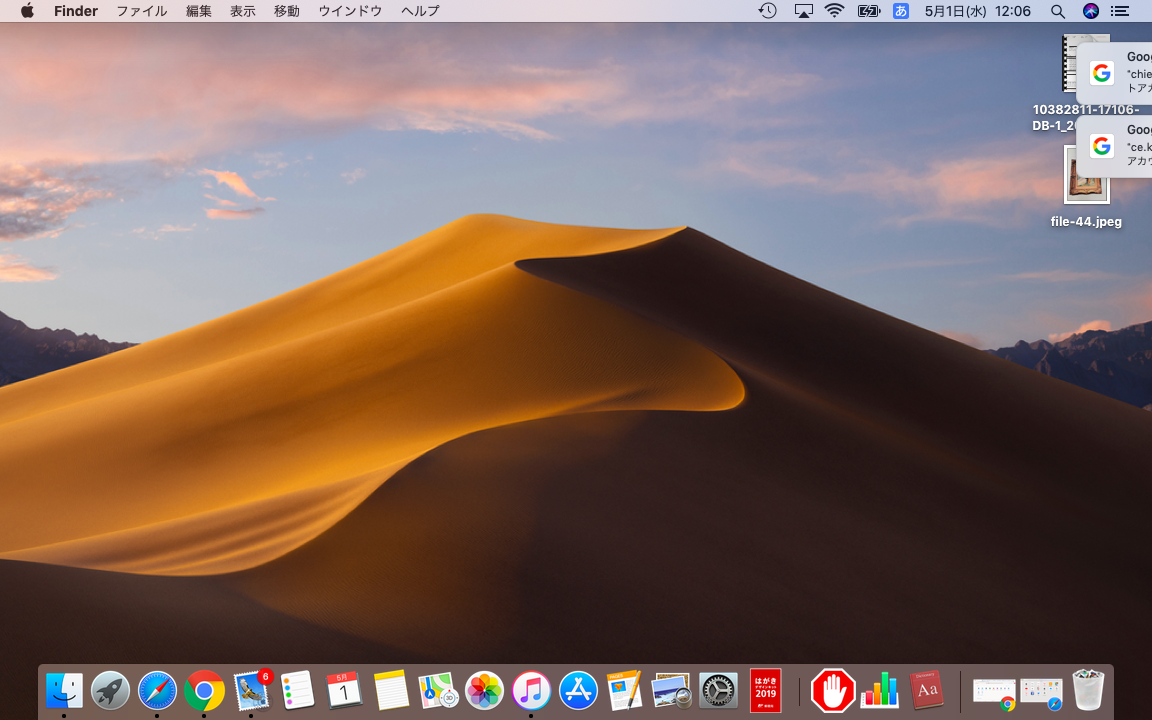Open the Trash in the dock

(1088, 690)
